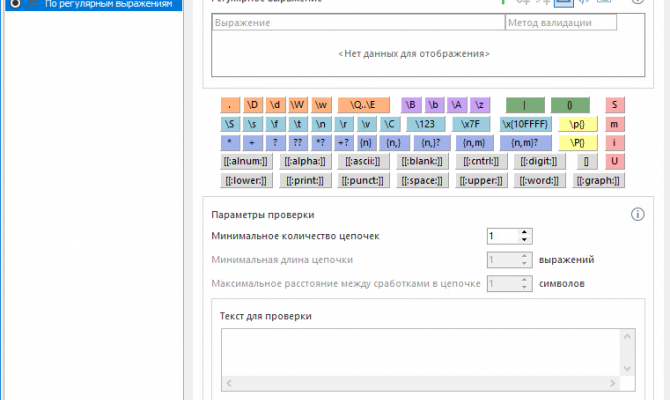The width and height of the screenshot is (670, 400).
Task: Open info icon beside Параметры проверки
Action: (x=638, y=214)
